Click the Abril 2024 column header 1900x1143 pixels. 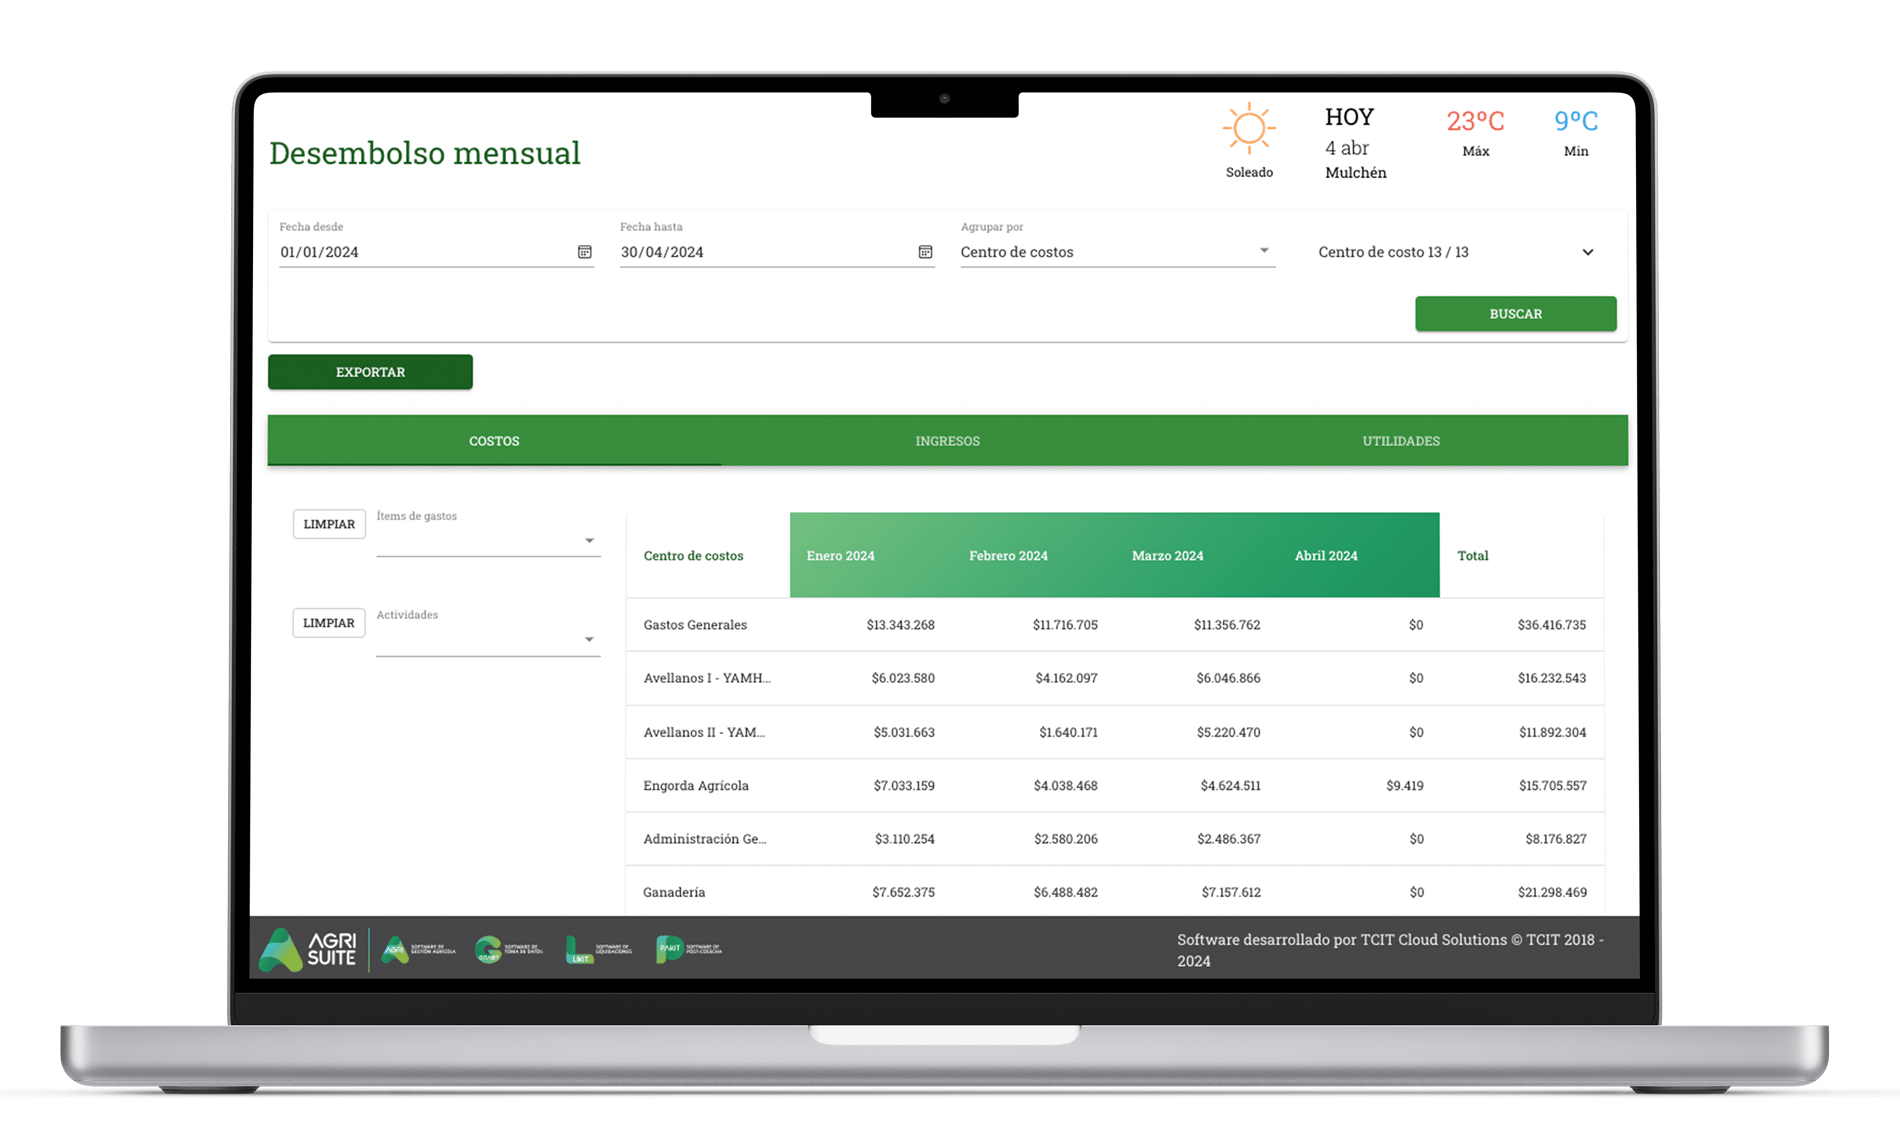[1326, 556]
